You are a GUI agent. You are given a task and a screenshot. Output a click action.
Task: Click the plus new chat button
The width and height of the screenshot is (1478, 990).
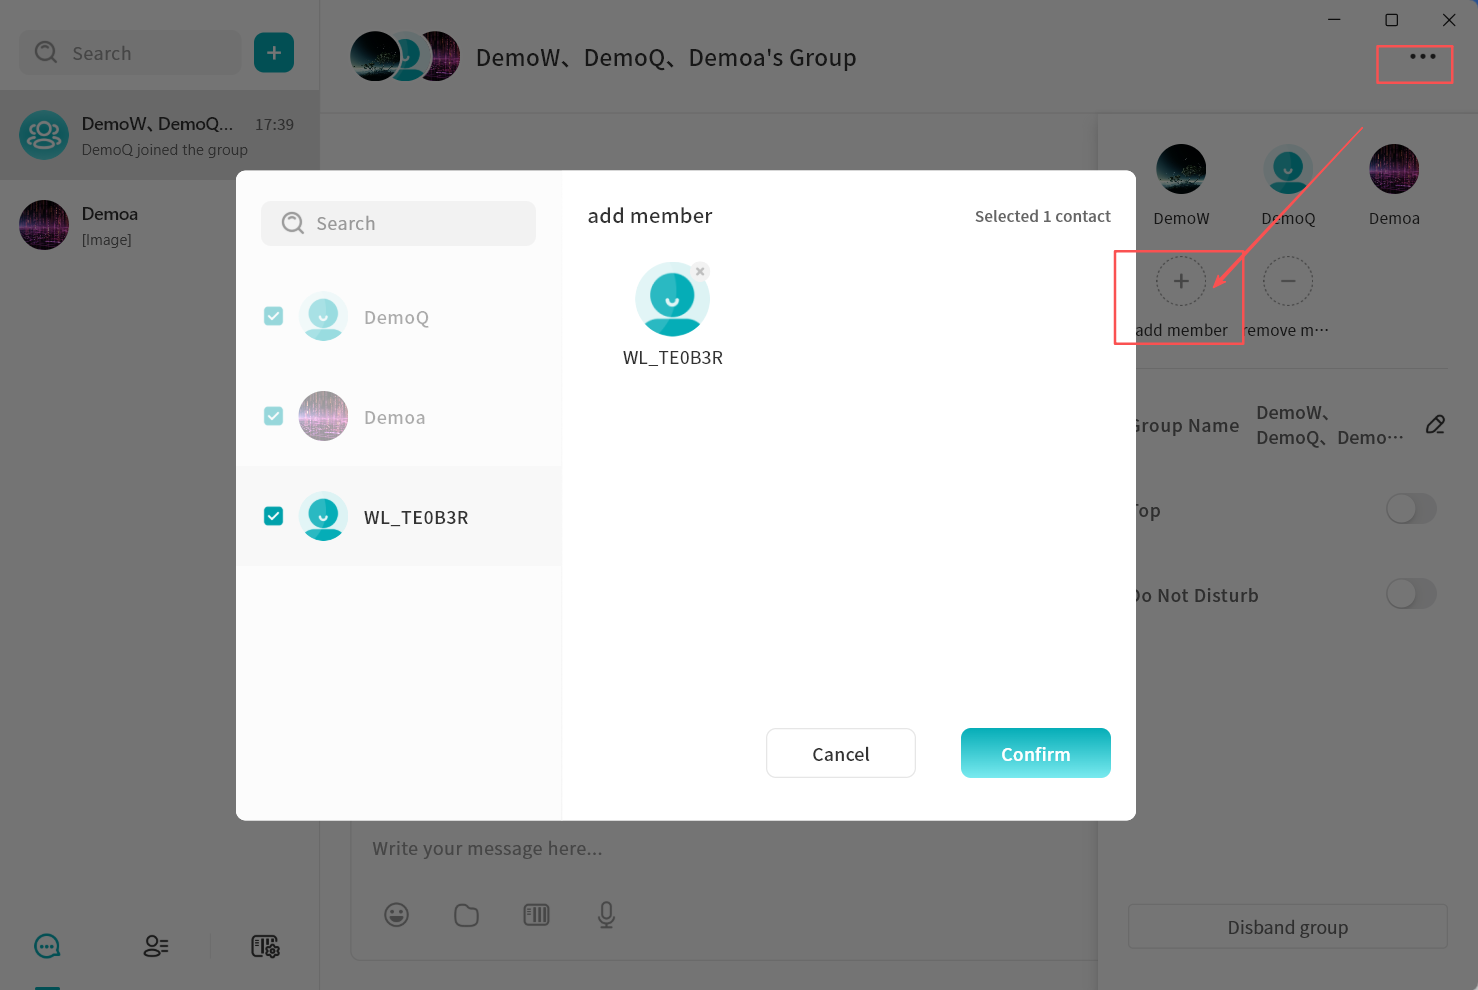tap(274, 53)
